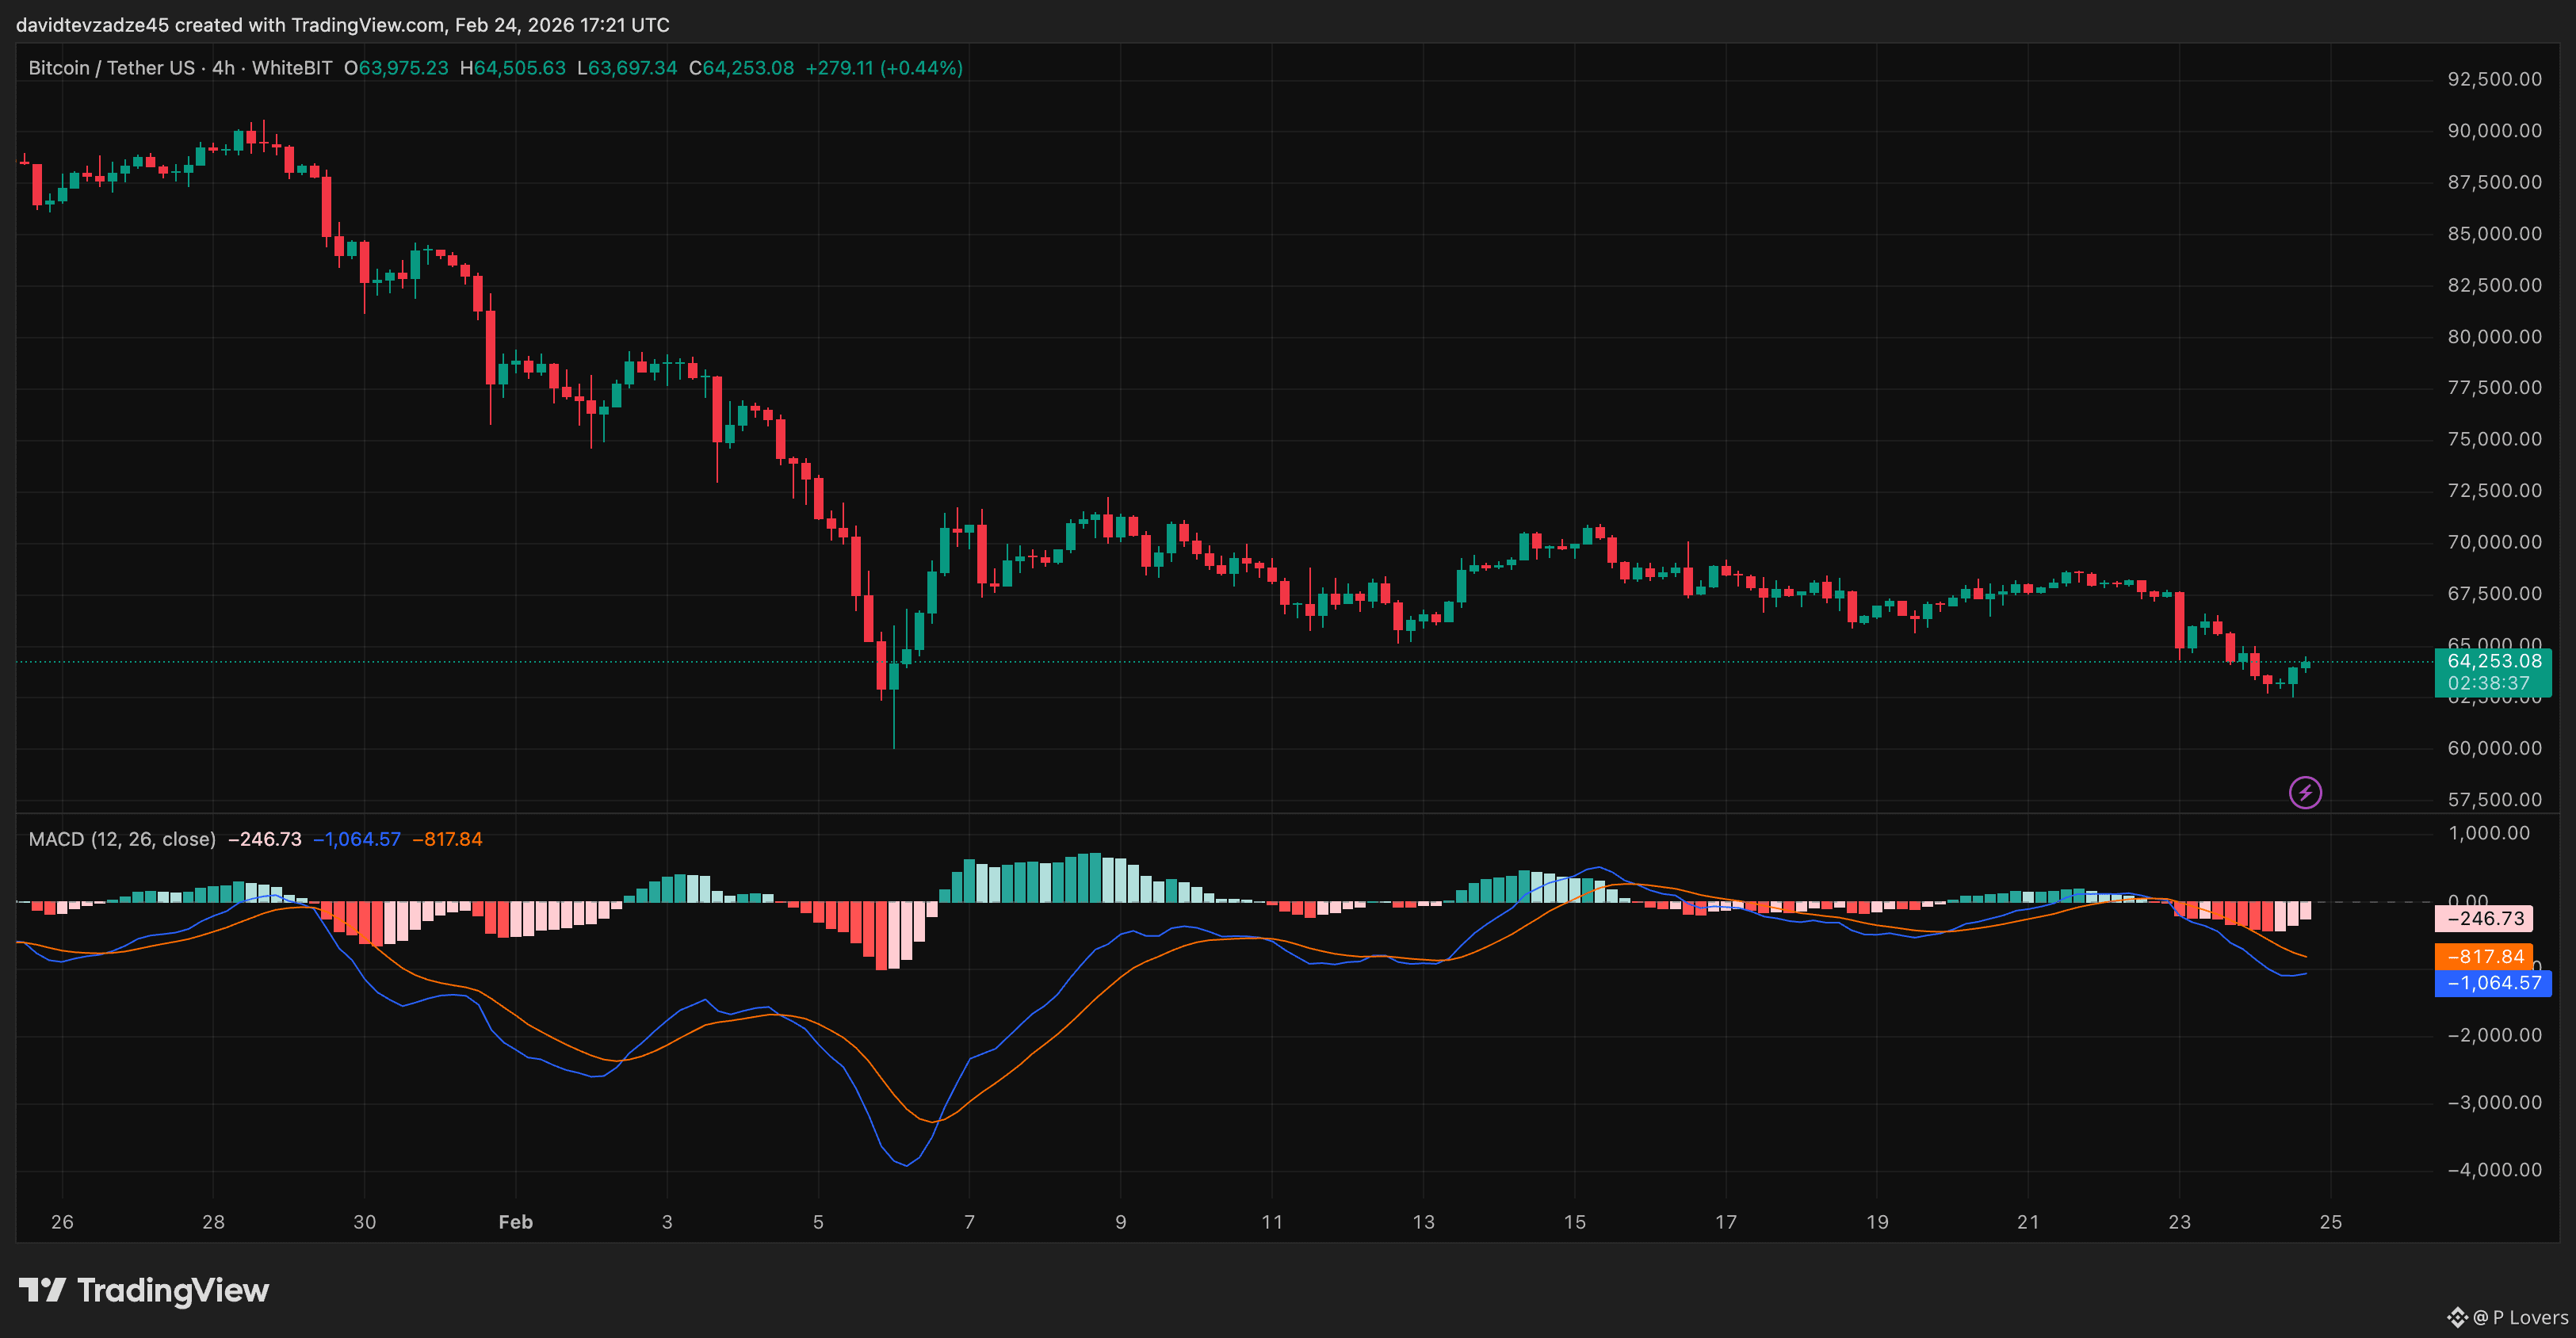Click the orange −817.84 value in MACD legend
The image size is (2576, 1338).
[448, 839]
